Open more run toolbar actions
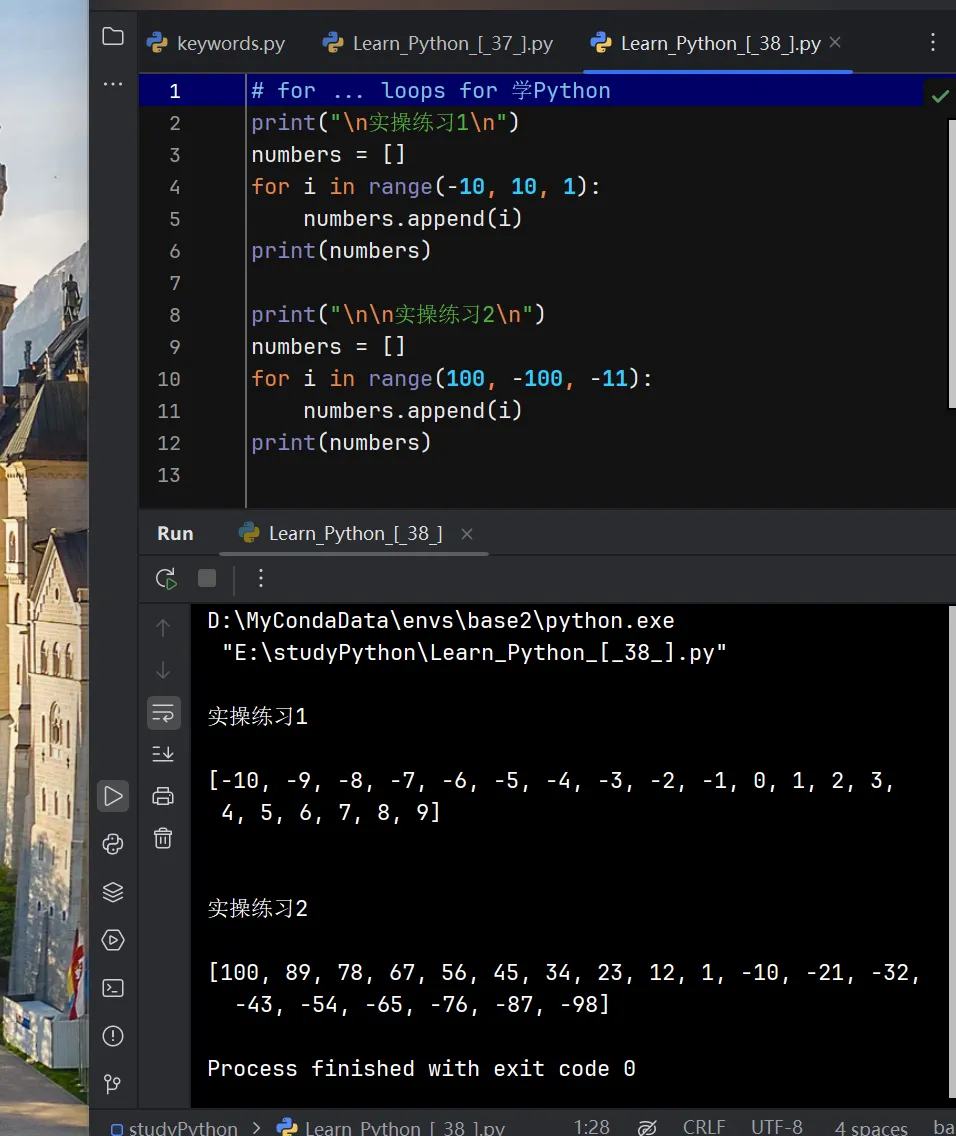The image size is (956, 1136). coord(261,578)
